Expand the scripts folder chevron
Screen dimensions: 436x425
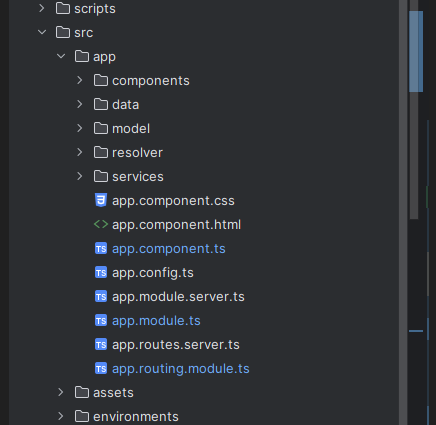pos(42,8)
